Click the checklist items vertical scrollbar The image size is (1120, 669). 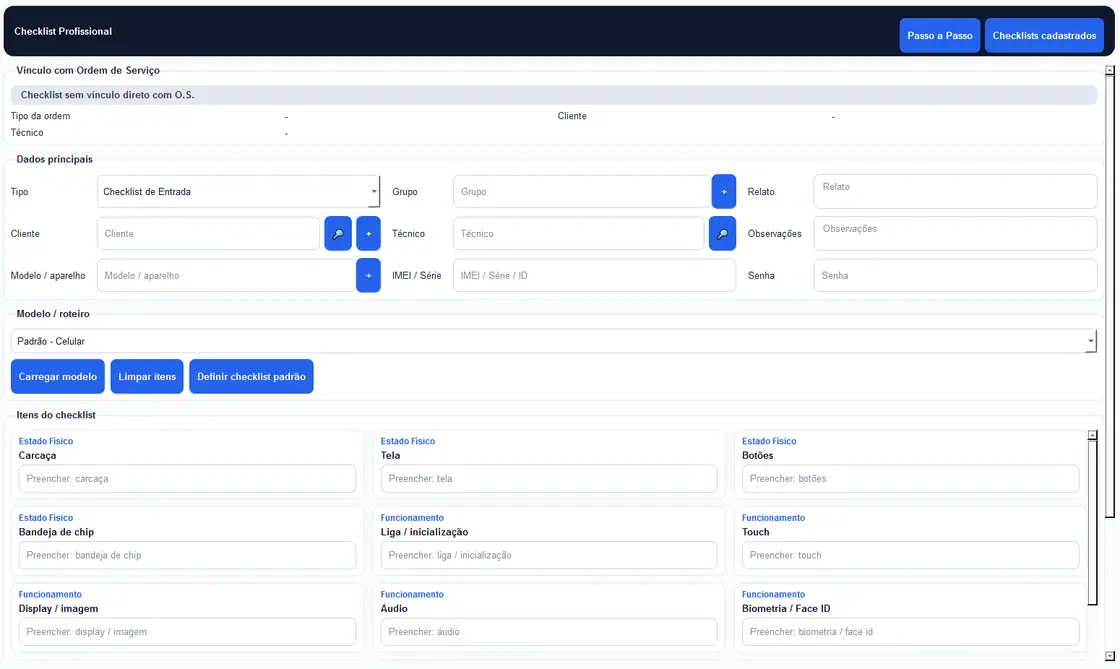tap(1092, 521)
